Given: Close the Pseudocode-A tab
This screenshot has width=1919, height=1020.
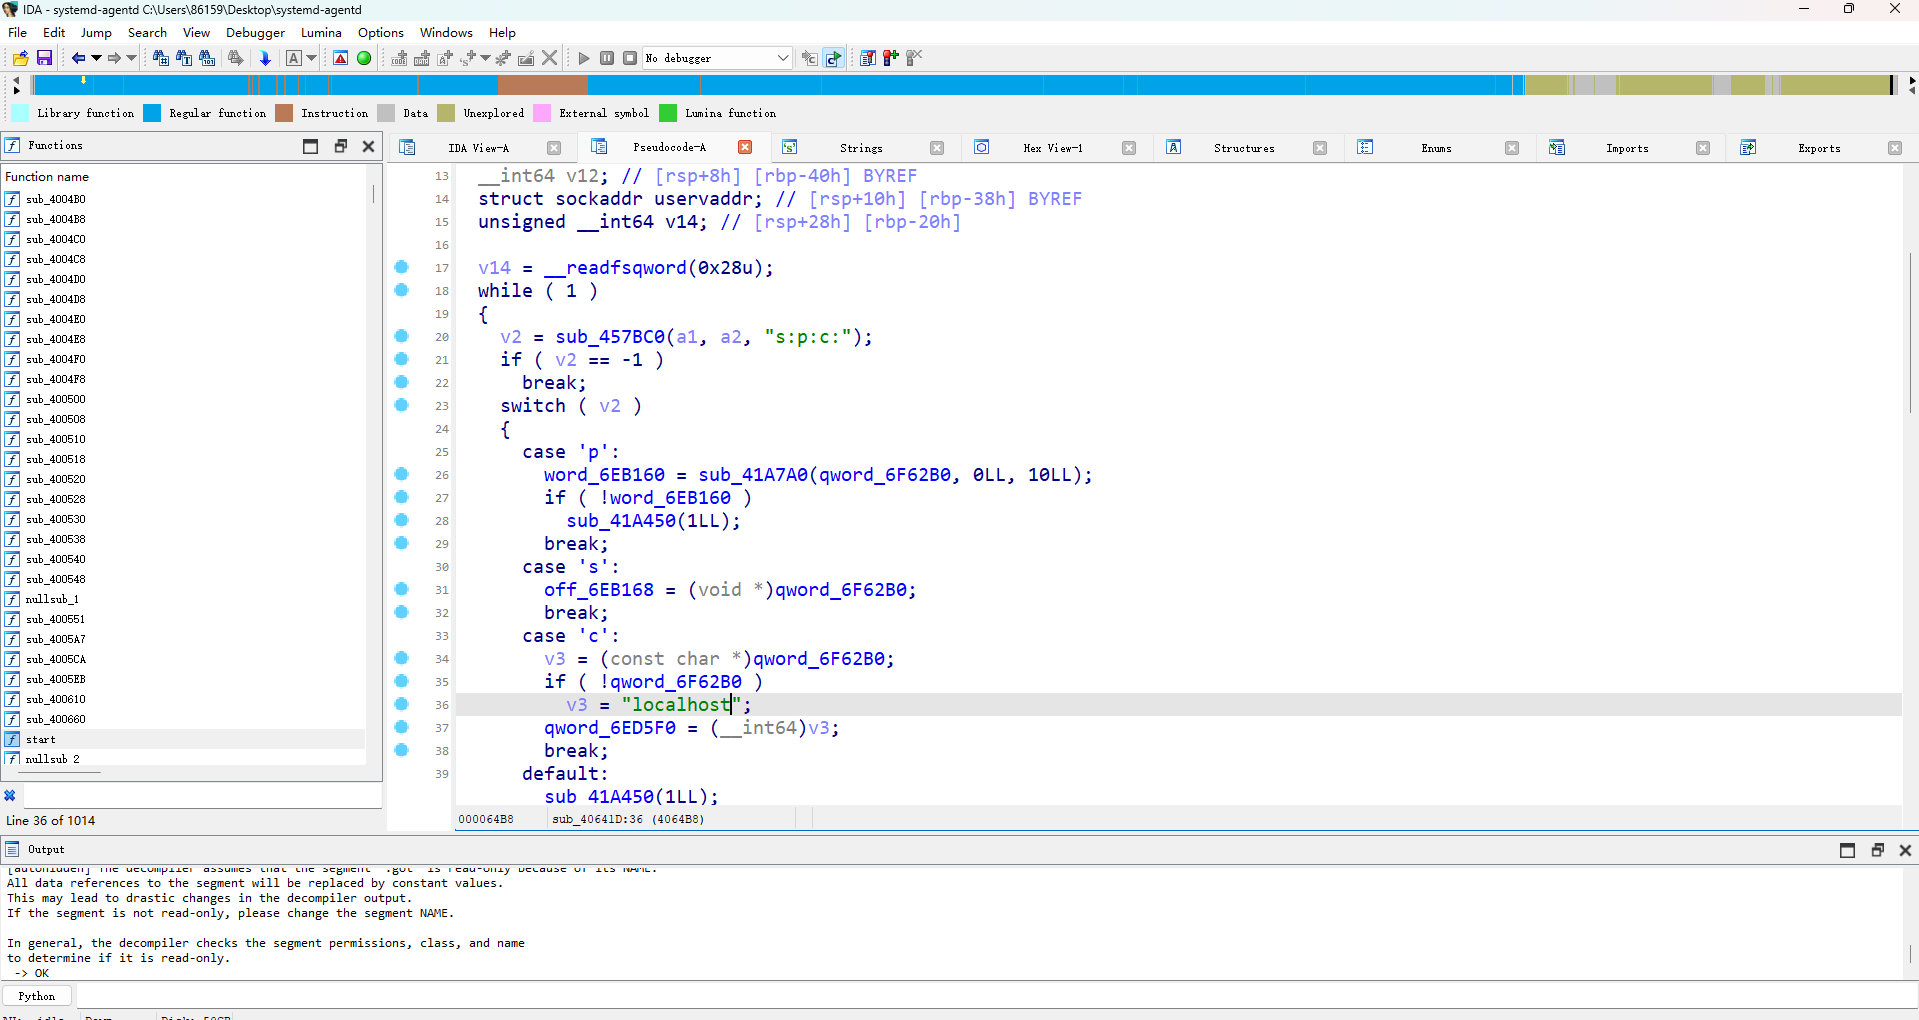Looking at the screenshot, I should pos(745,147).
